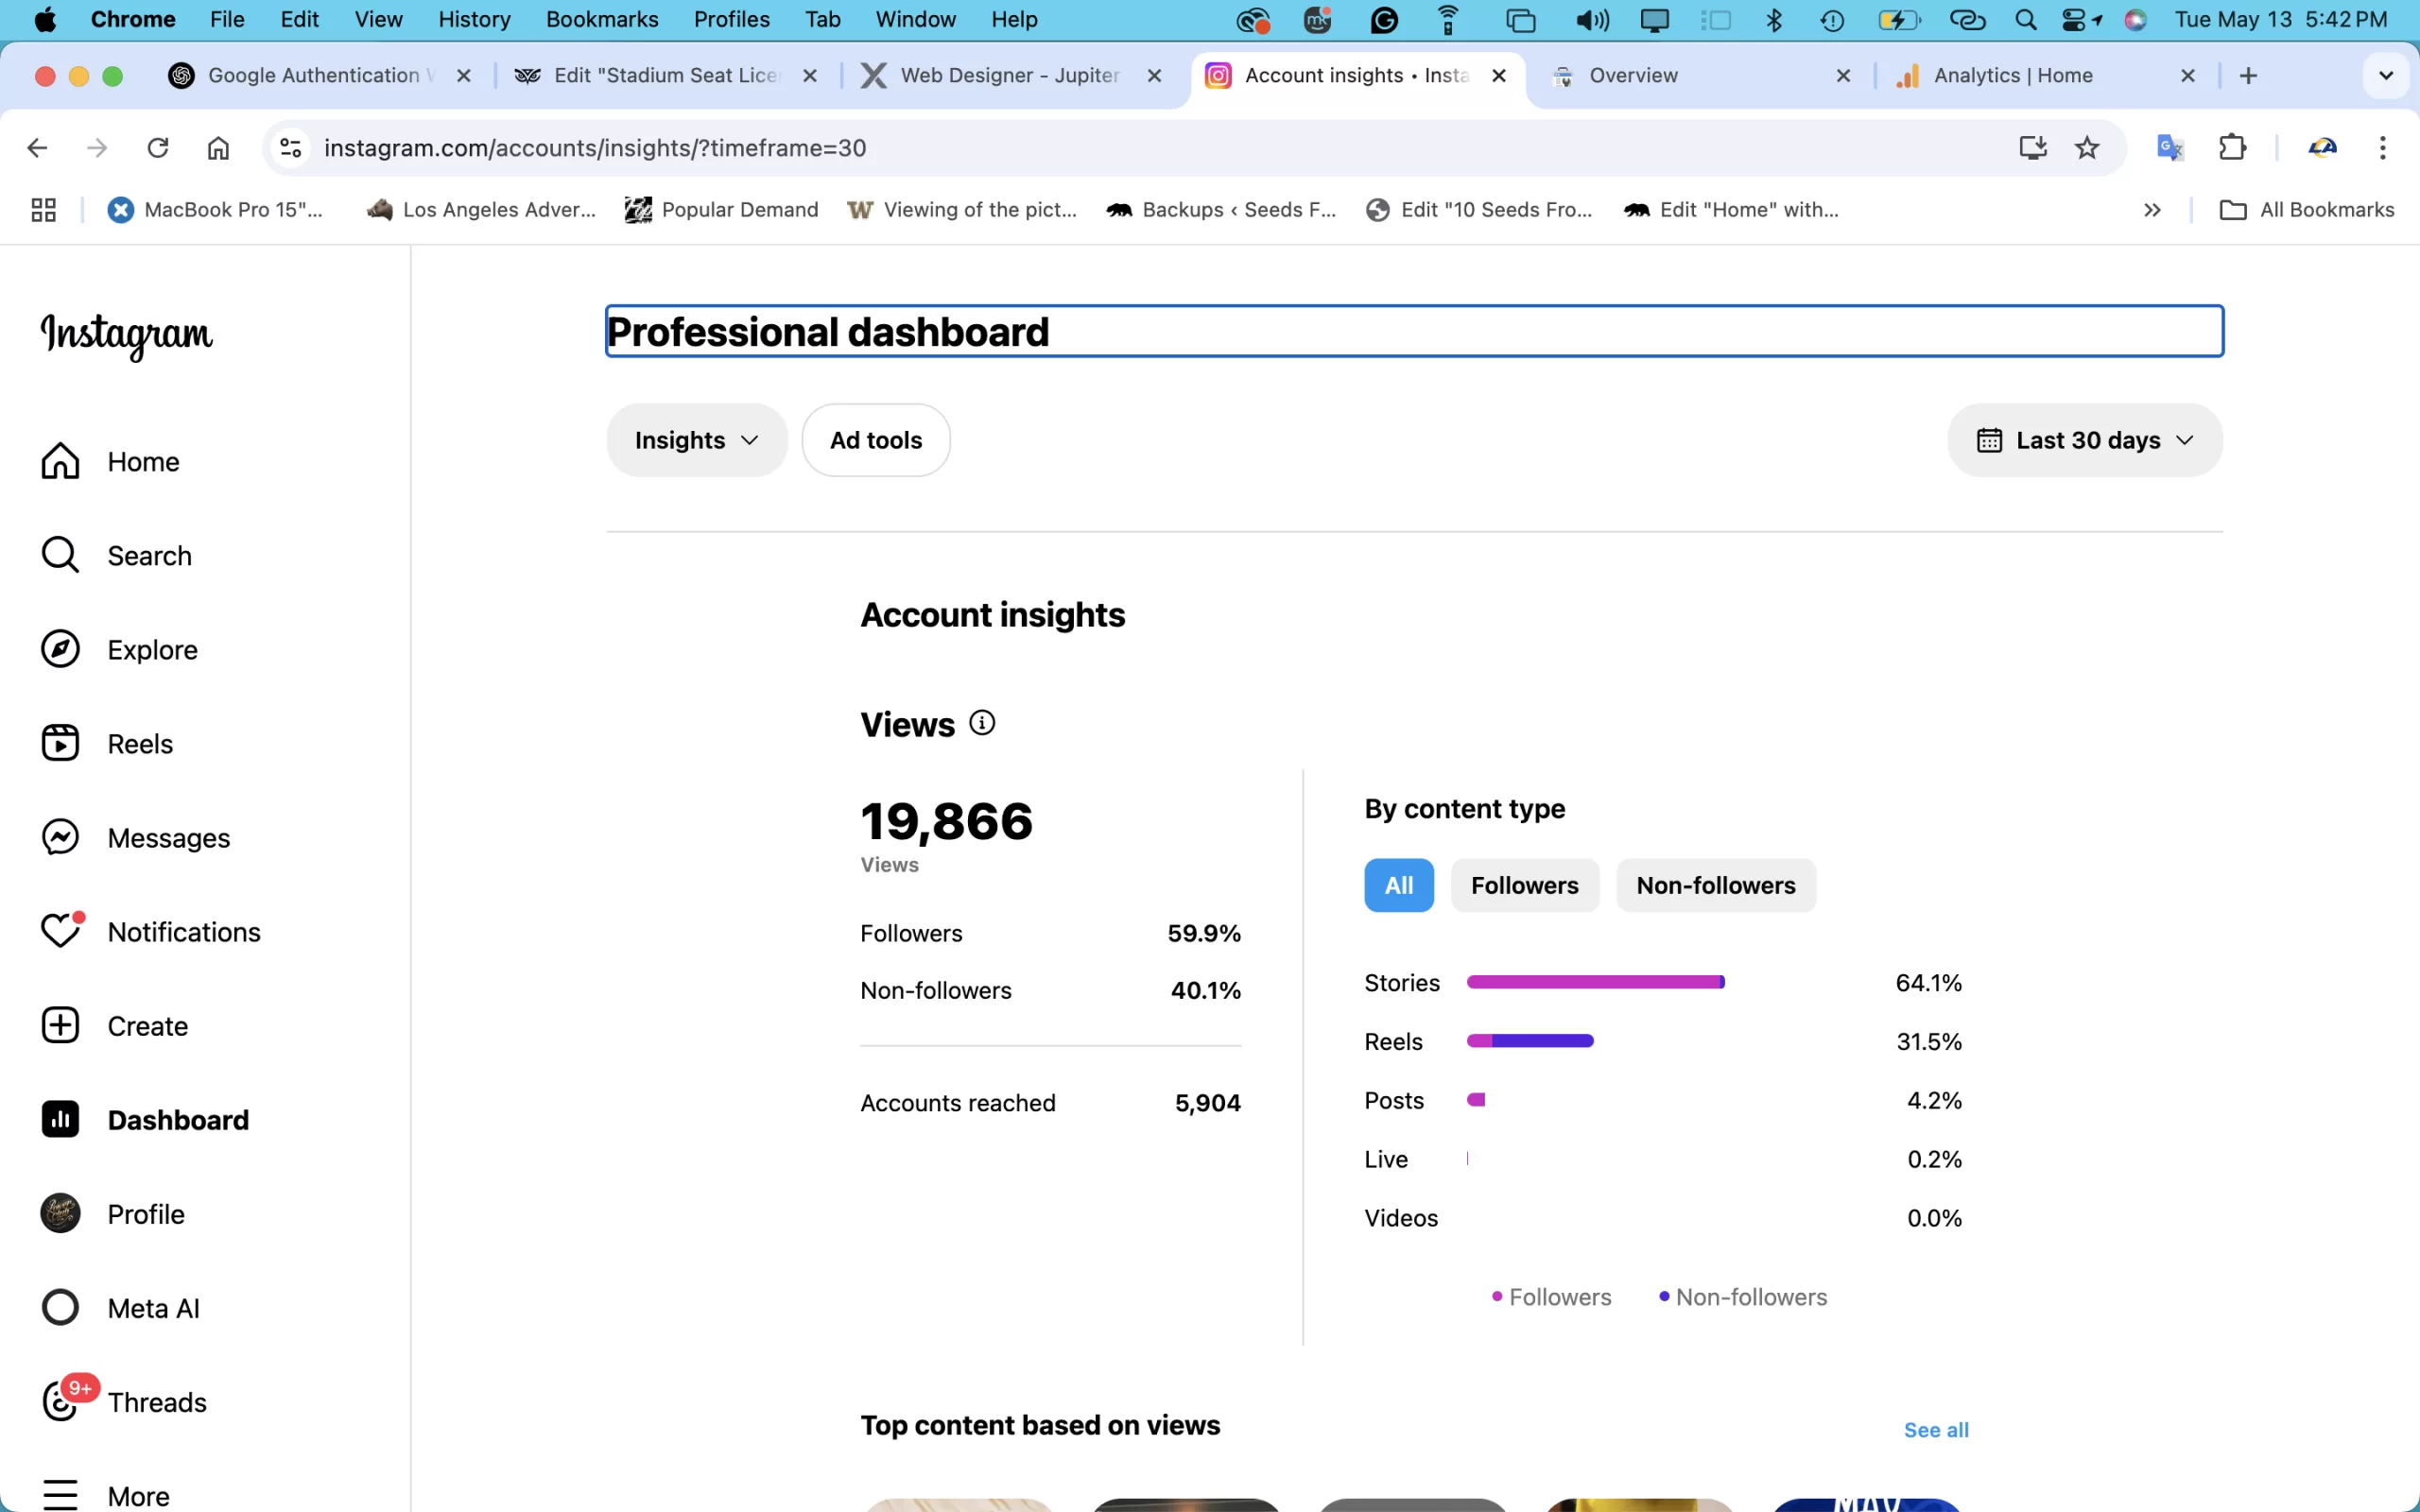Open the Last 30 days date selector
The image size is (2420, 1512).
[2084, 439]
